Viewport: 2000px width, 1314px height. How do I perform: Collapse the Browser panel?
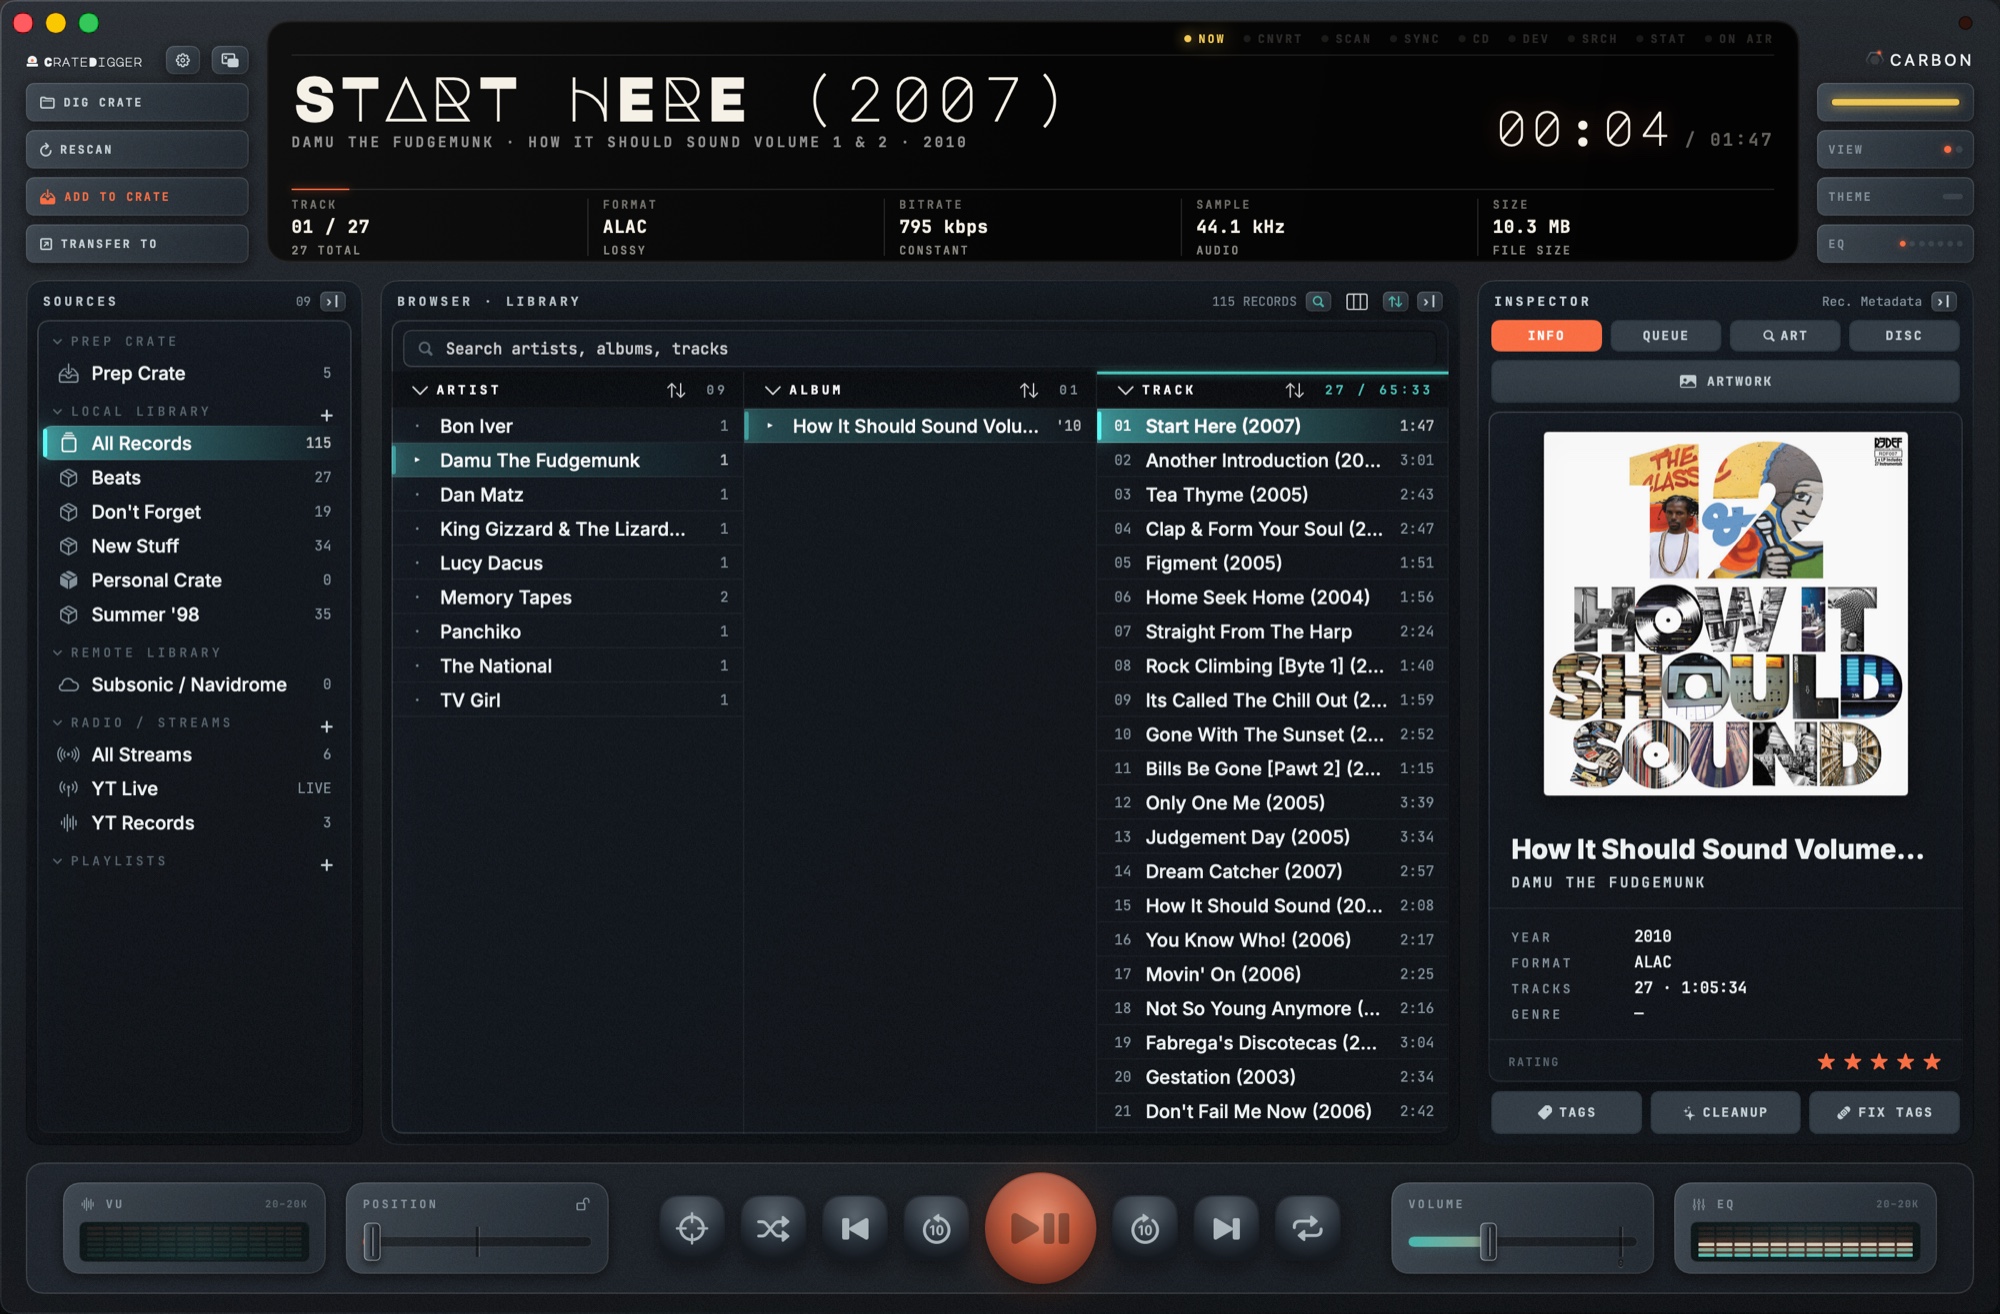coord(1430,301)
